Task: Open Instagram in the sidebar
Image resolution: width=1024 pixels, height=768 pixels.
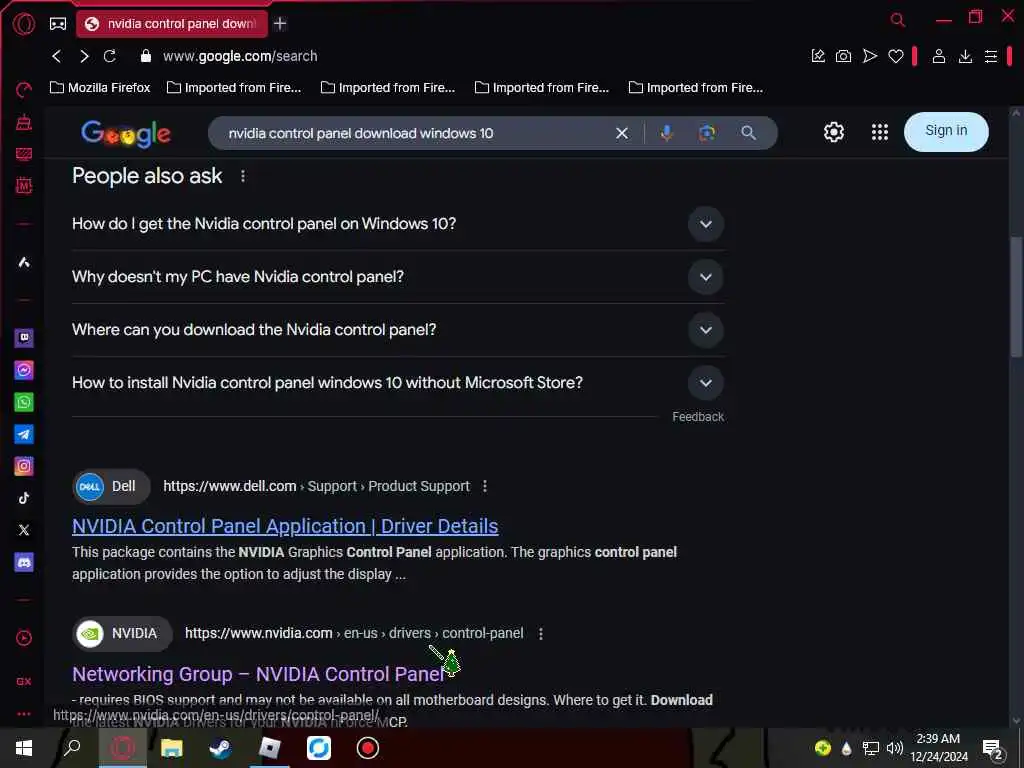Action: pyautogui.click(x=24, y=466)
